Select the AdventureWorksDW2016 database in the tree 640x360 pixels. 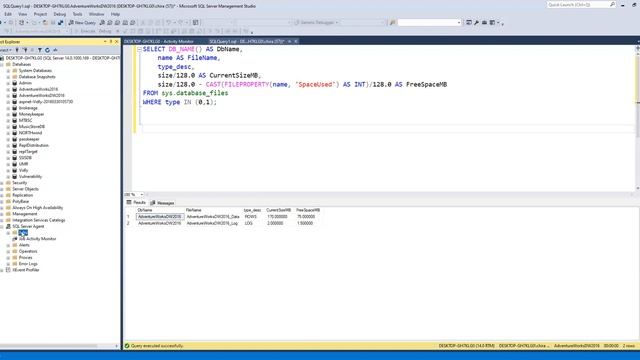(41, 96)
